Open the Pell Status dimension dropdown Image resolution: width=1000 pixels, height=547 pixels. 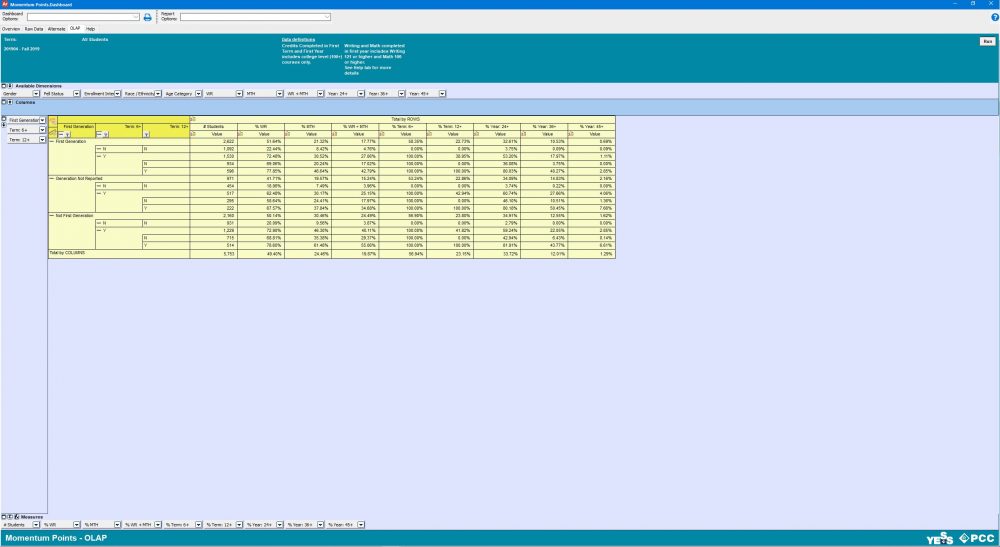pyautogui.click(x=77, y=94)
